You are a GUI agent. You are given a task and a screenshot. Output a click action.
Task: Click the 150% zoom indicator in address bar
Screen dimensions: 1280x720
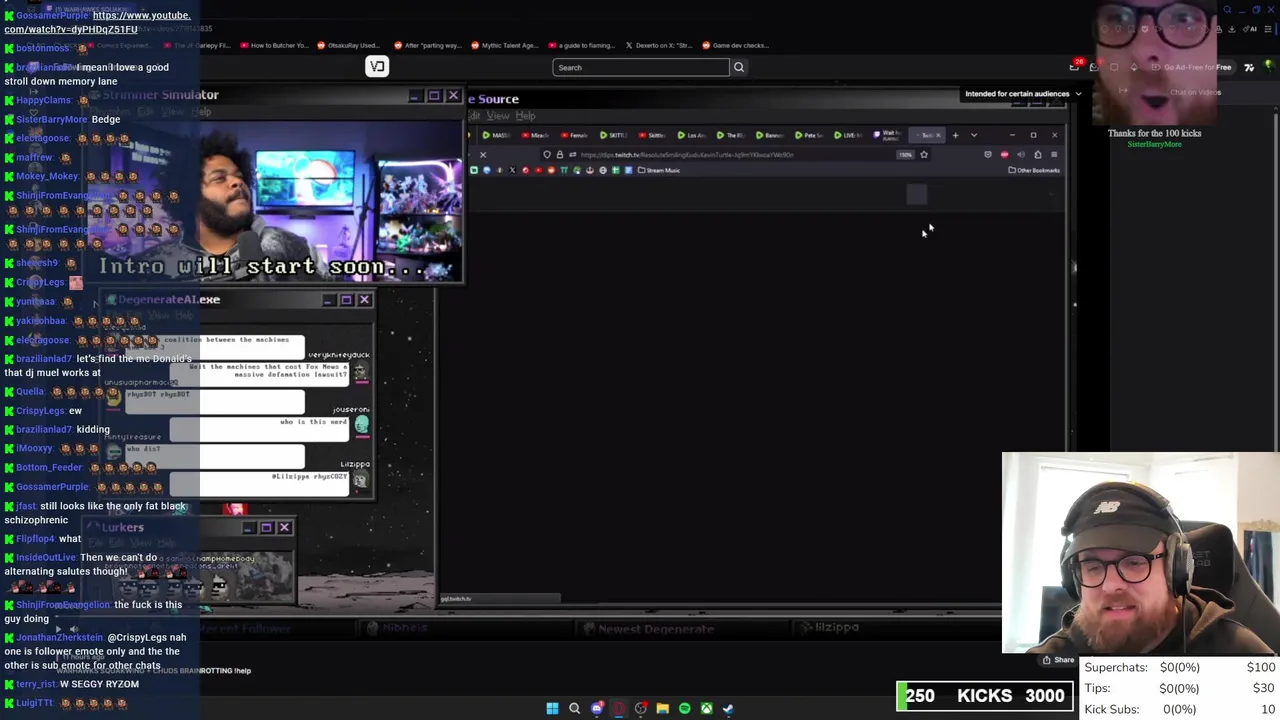tap(905, 155)
